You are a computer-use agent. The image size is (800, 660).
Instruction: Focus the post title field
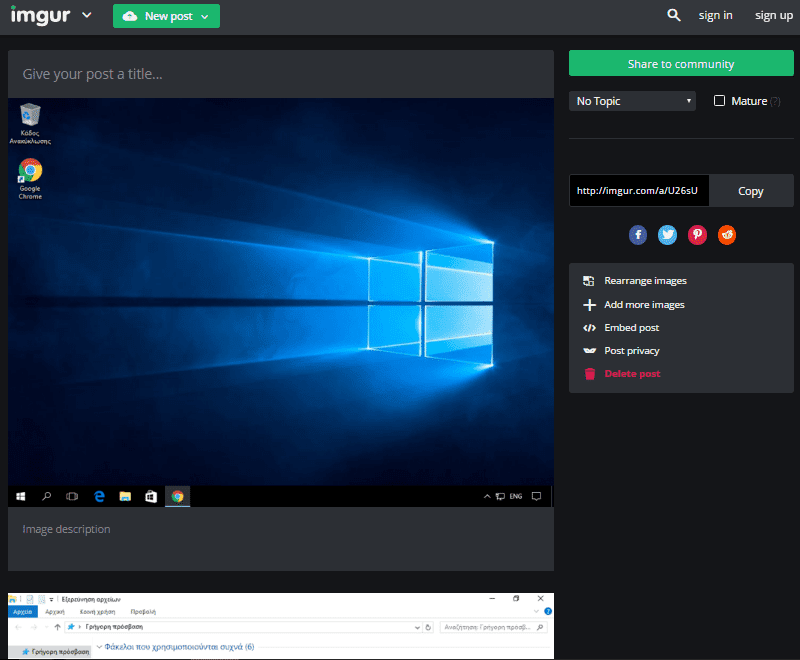281,74
